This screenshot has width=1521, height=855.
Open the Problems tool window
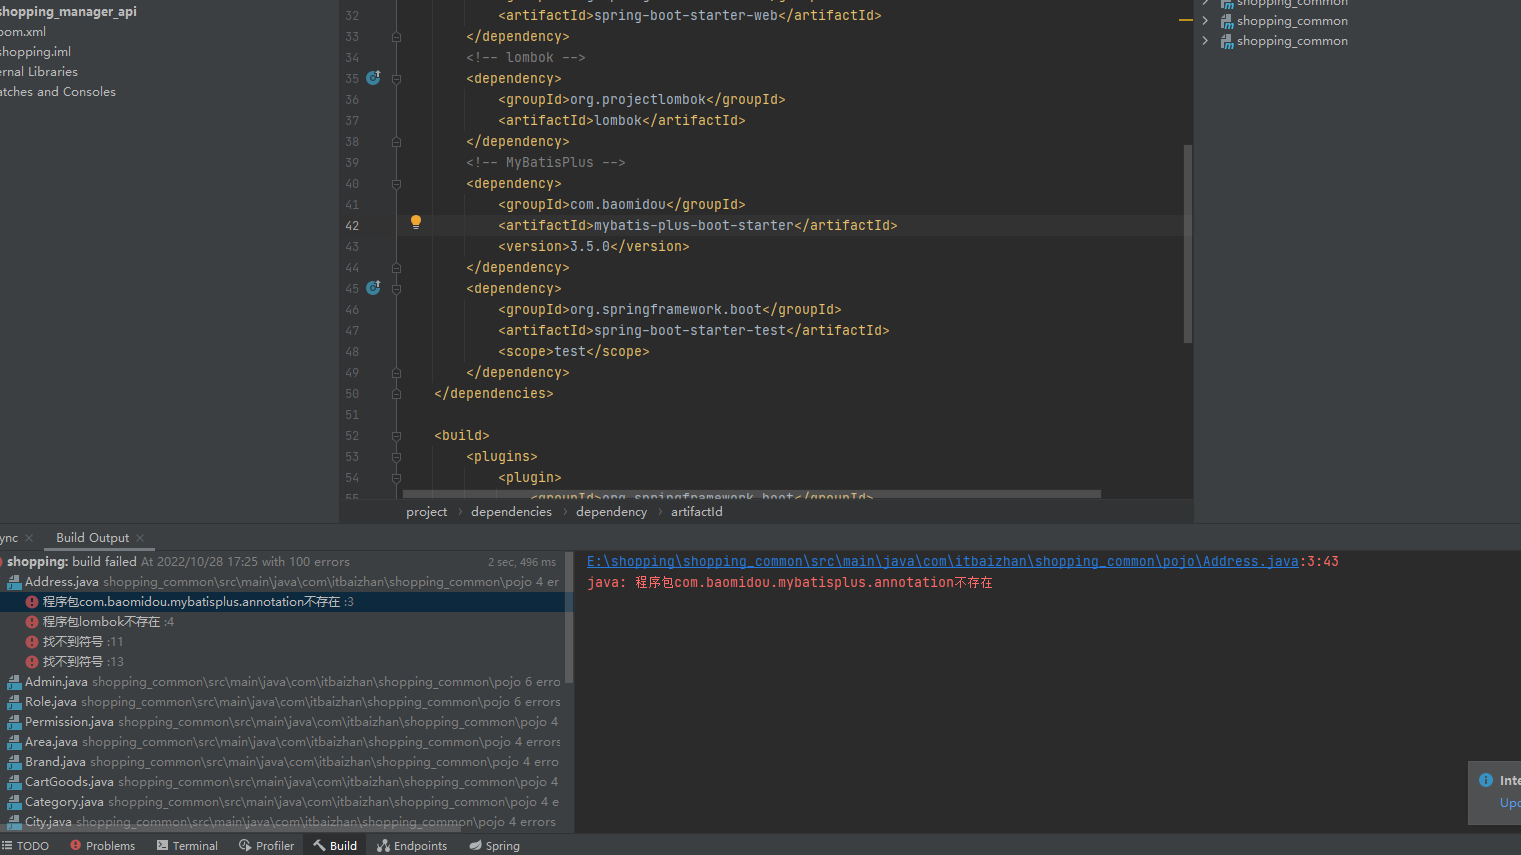102,846
